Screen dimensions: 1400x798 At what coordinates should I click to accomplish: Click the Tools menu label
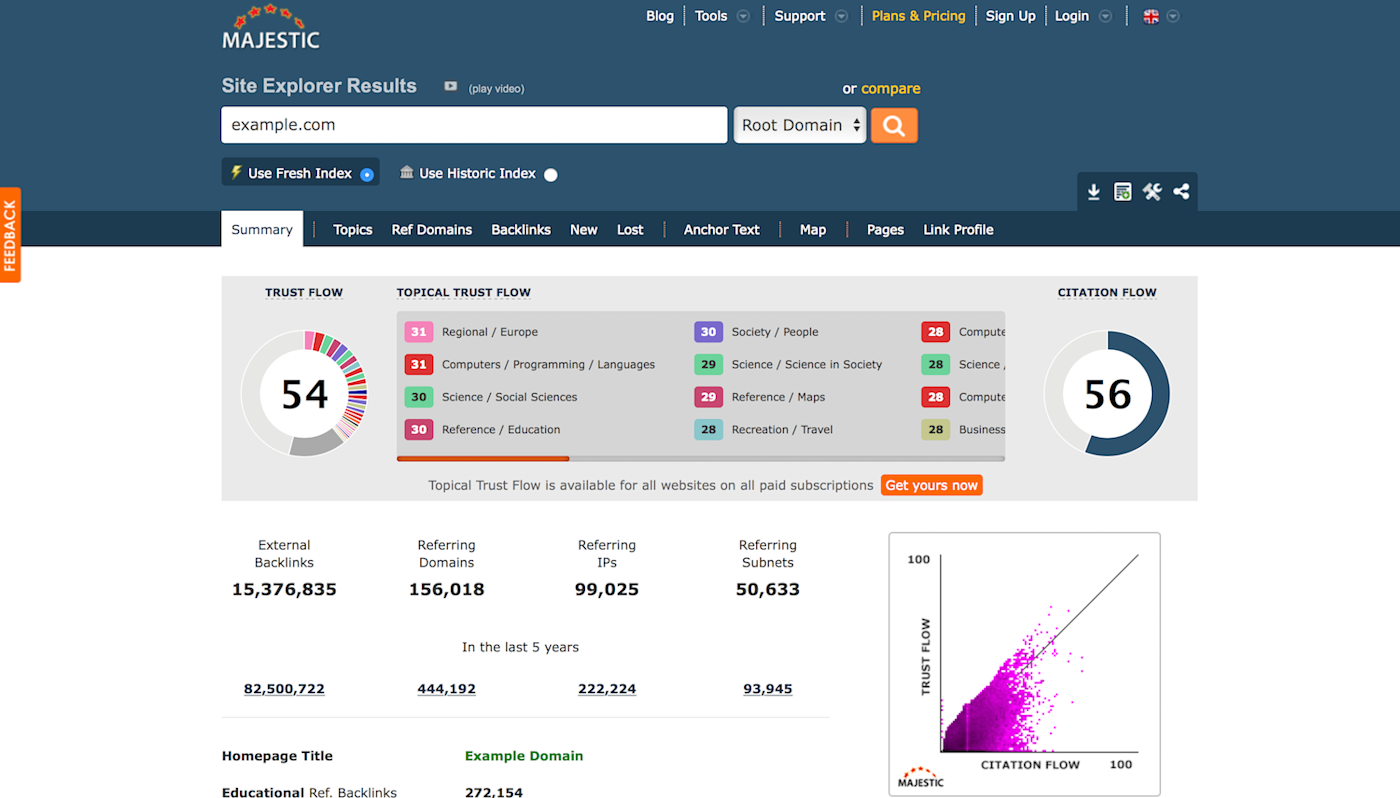point(711,16)
